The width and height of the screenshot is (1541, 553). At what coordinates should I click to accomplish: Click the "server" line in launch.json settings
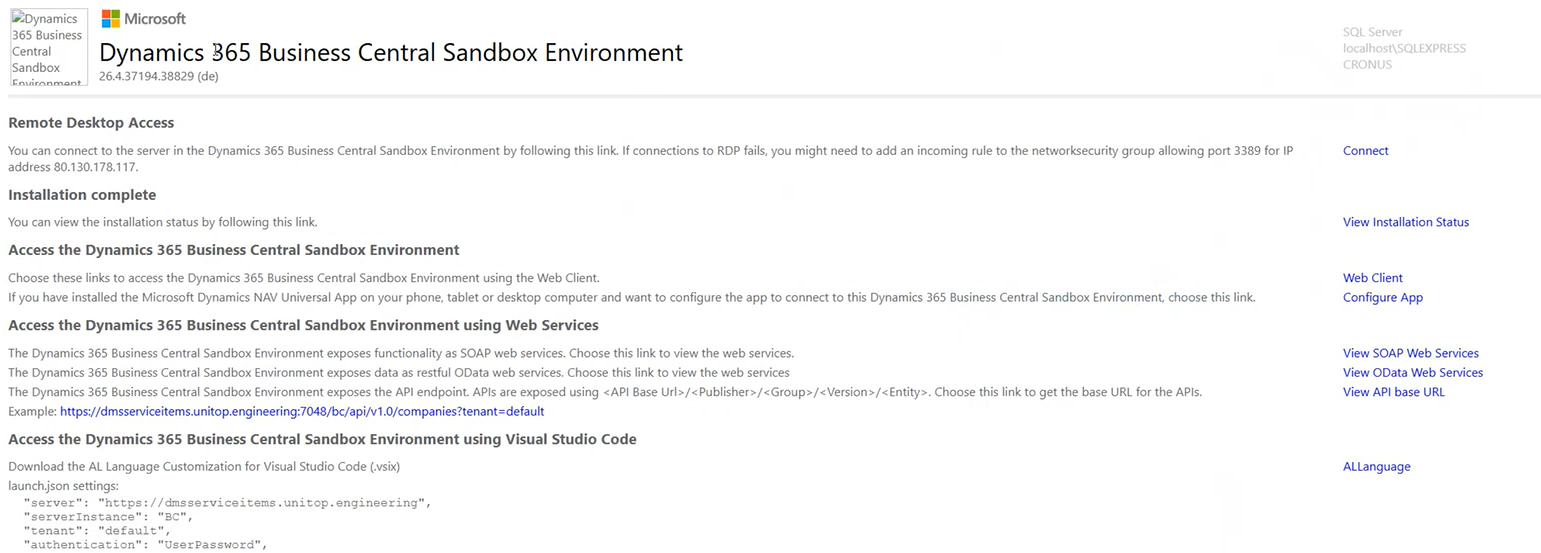(x=227, y=503)
